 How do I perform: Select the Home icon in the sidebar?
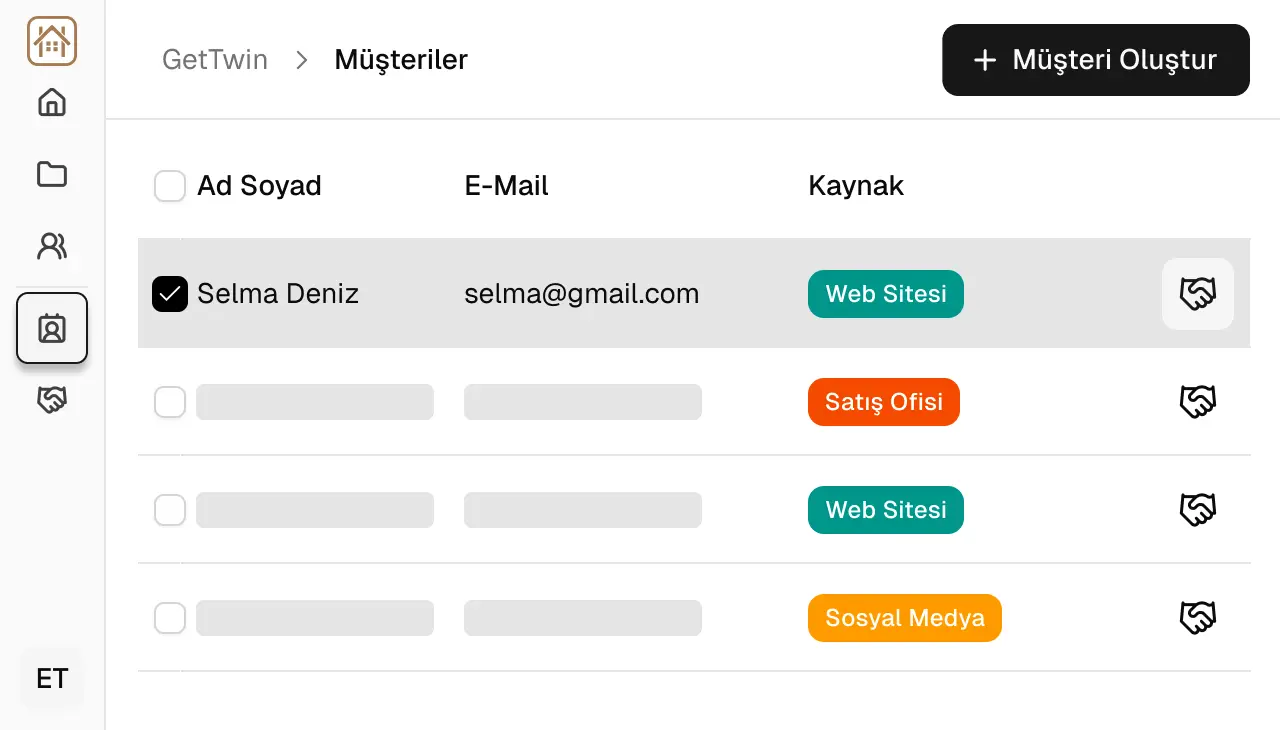coord(51,102)
